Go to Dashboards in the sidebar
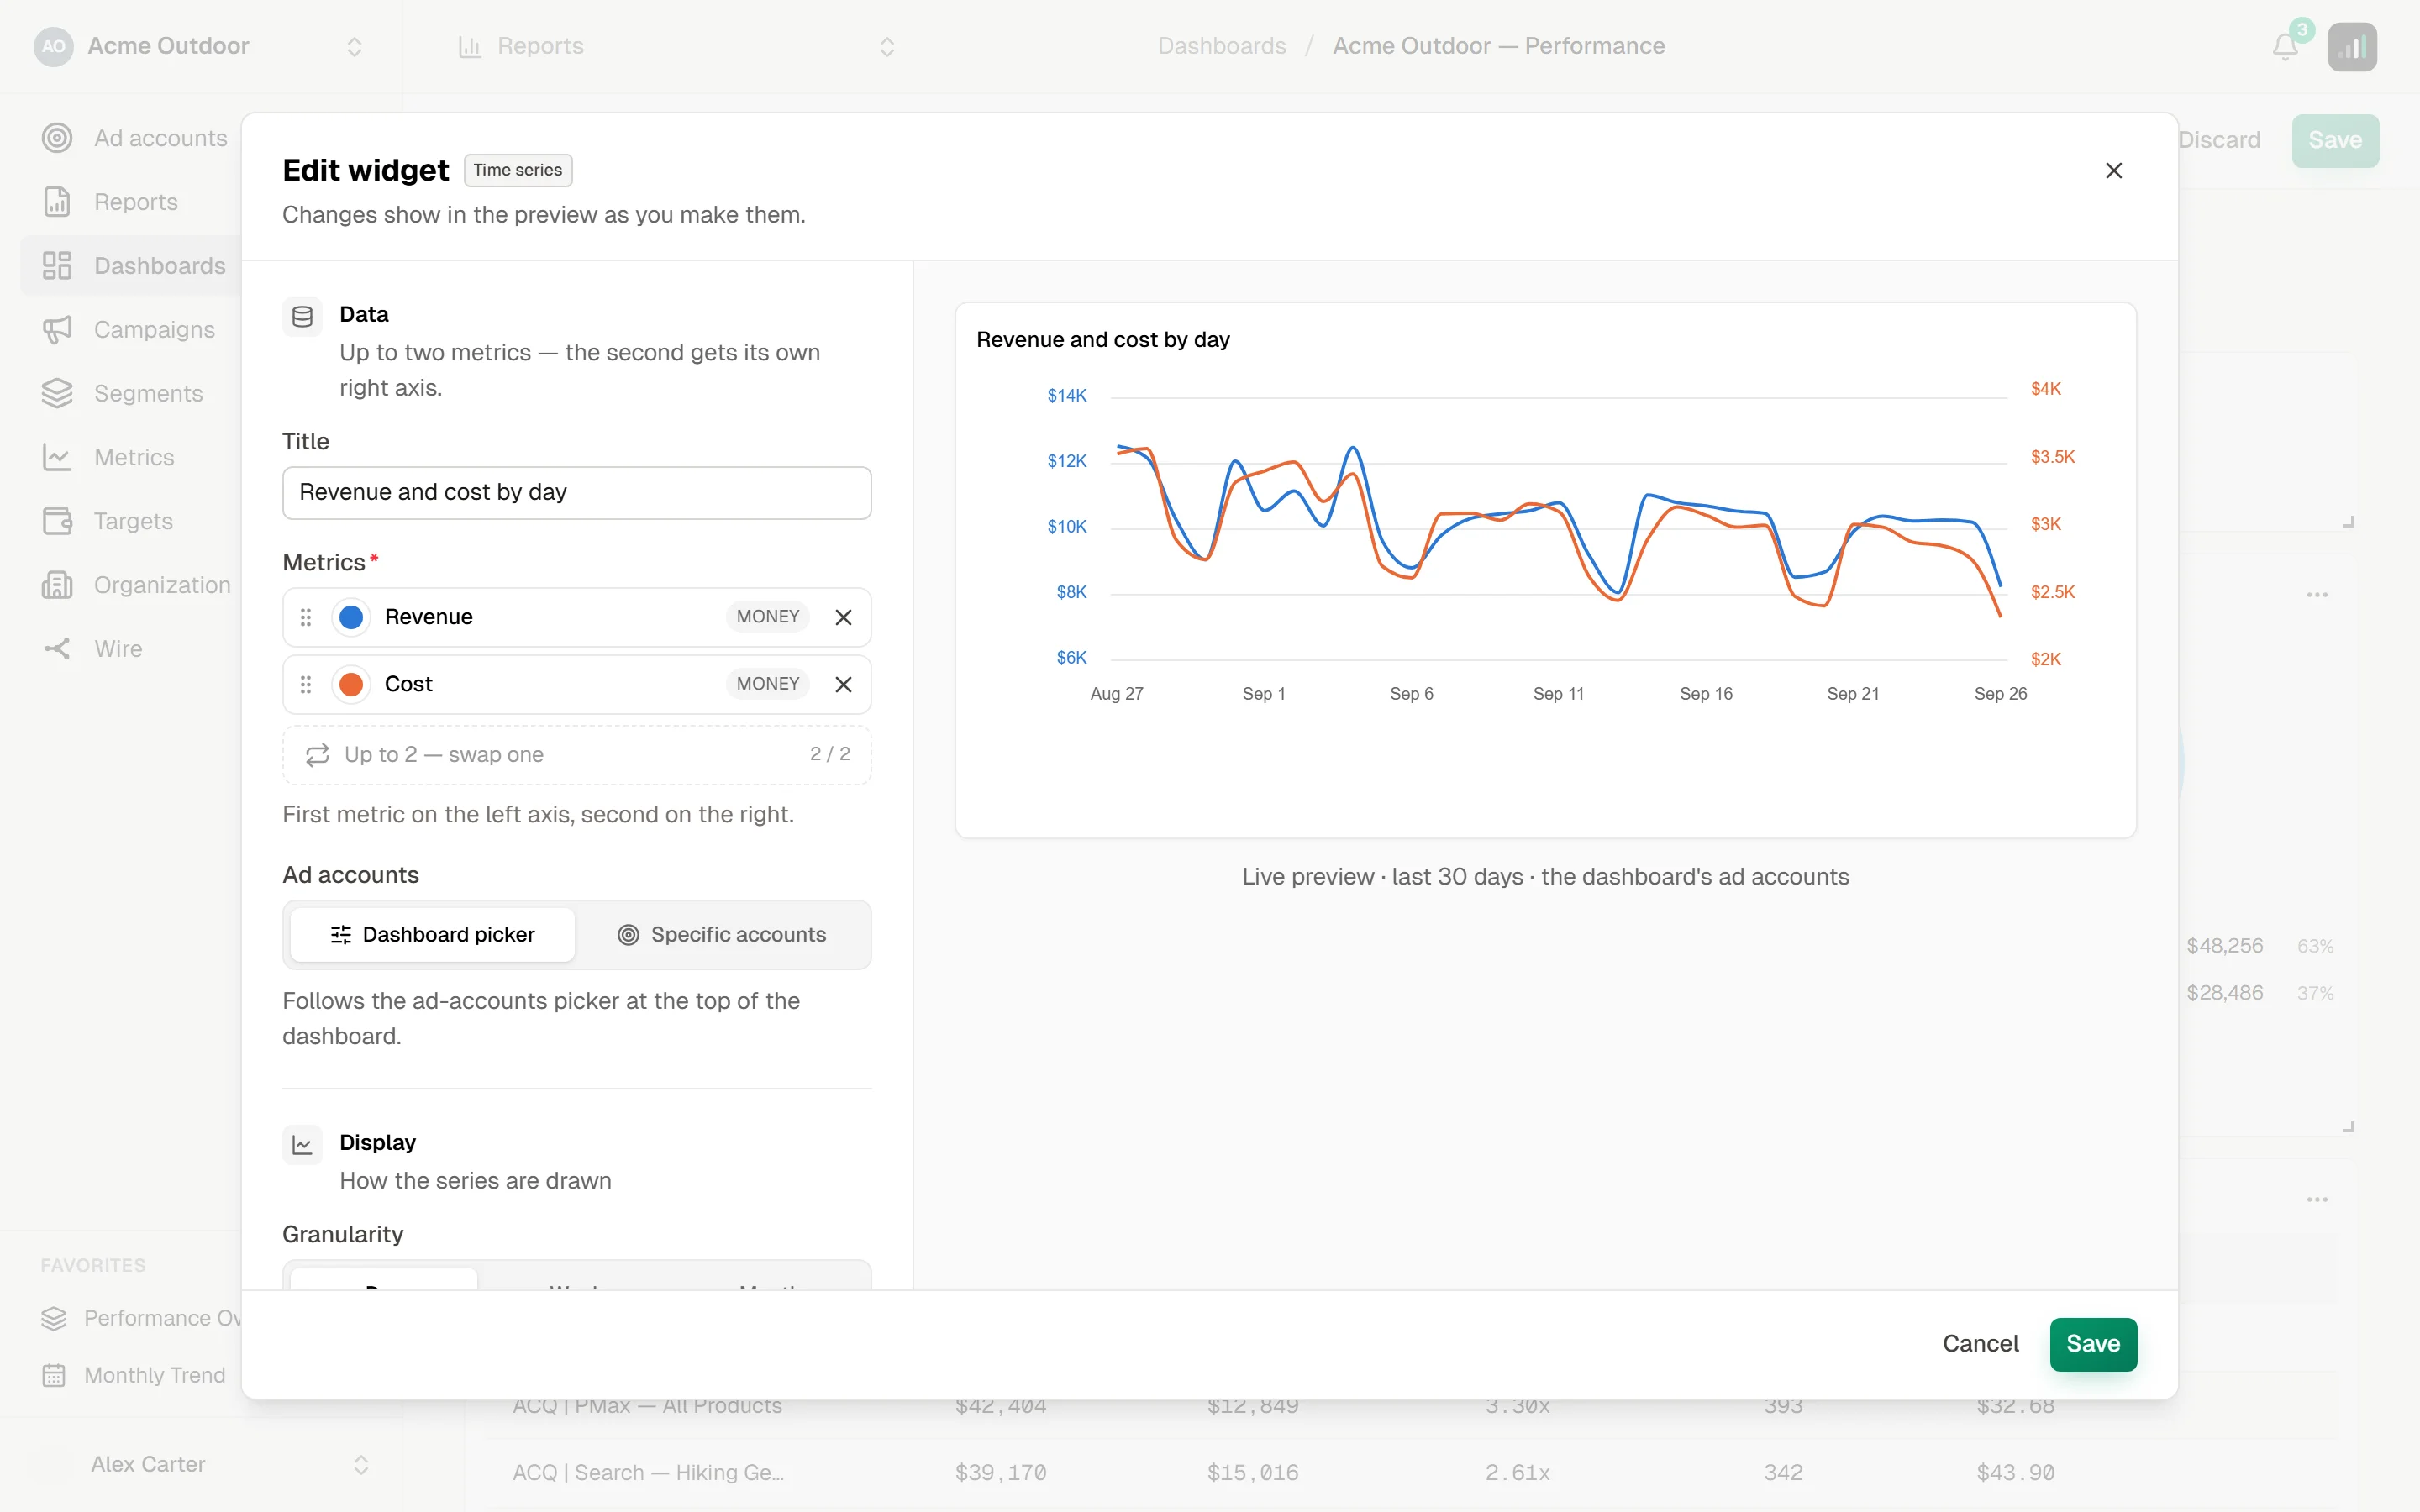This screenshot has height=1512, width=2420. (134, 266)
